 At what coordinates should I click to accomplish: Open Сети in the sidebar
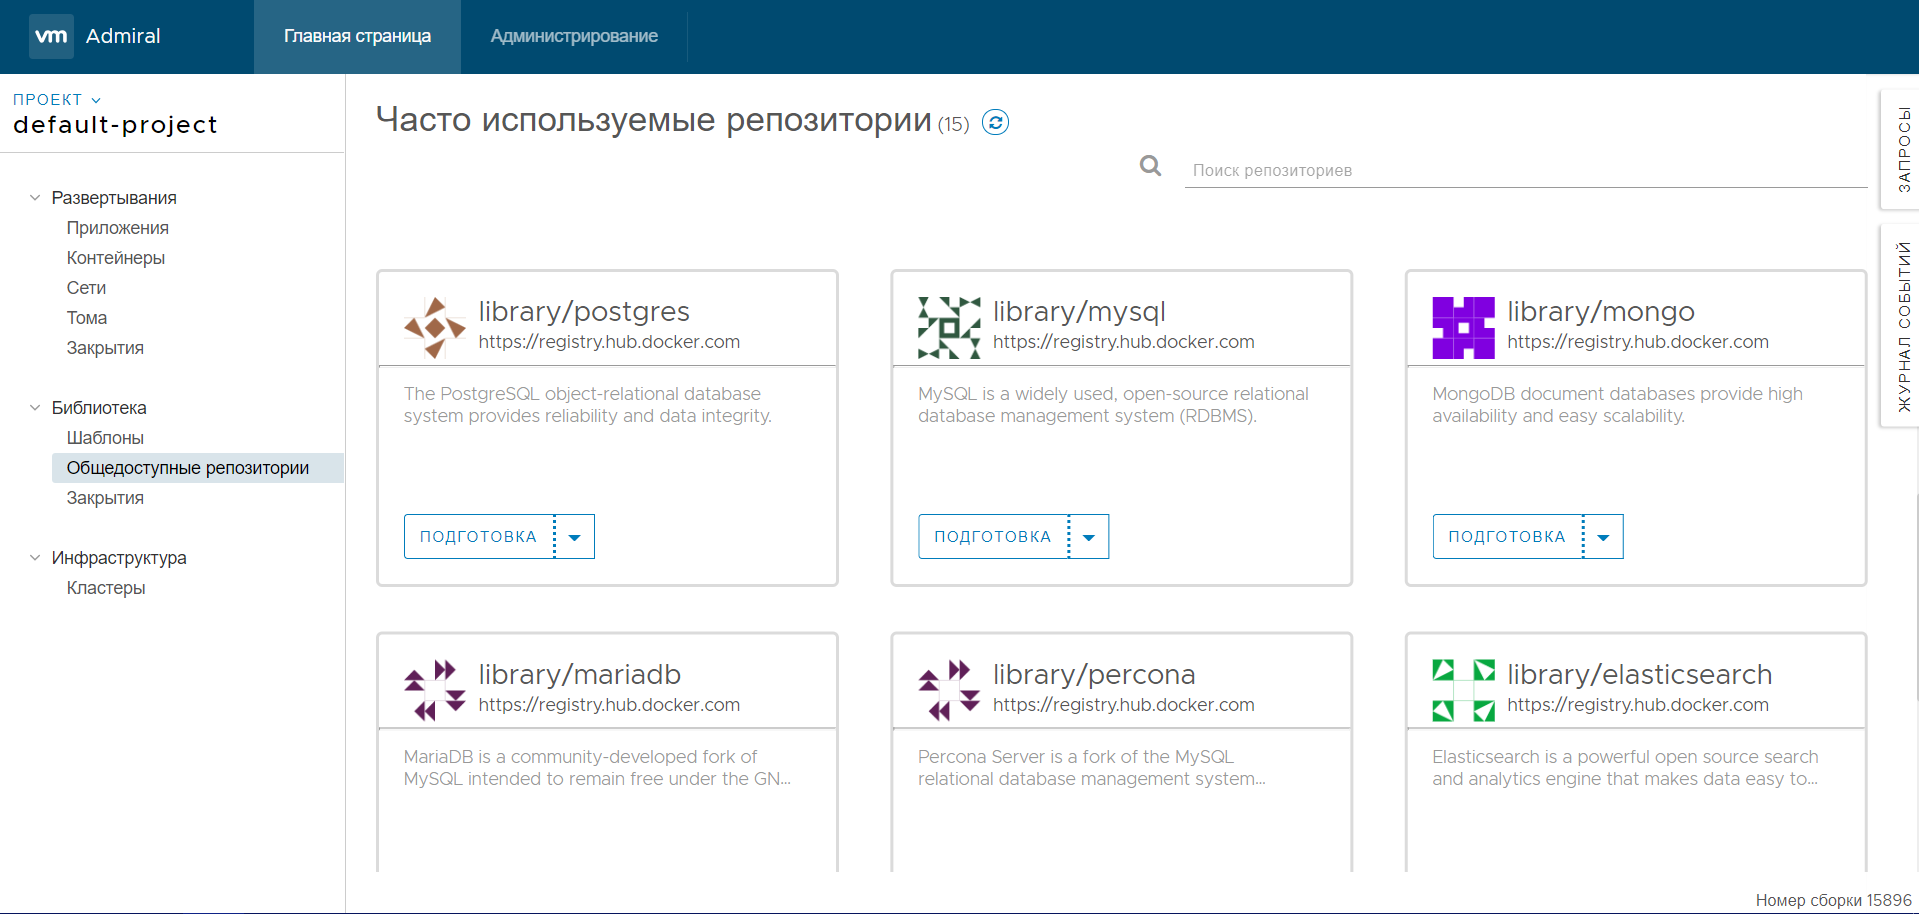(86, 288)
